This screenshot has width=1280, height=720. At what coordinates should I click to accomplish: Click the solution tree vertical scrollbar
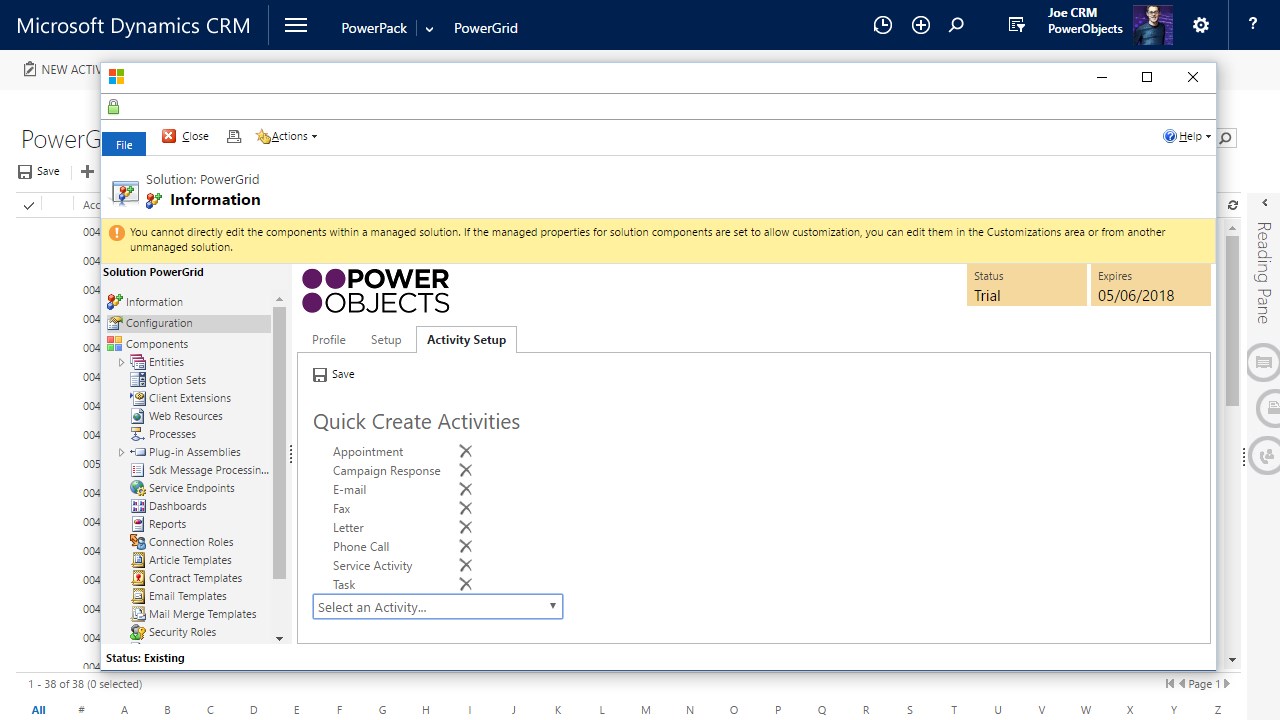tap(279, 442)
